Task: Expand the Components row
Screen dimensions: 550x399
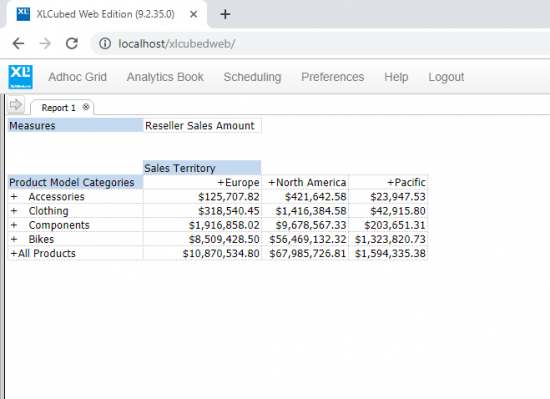Action: (14, 225)
